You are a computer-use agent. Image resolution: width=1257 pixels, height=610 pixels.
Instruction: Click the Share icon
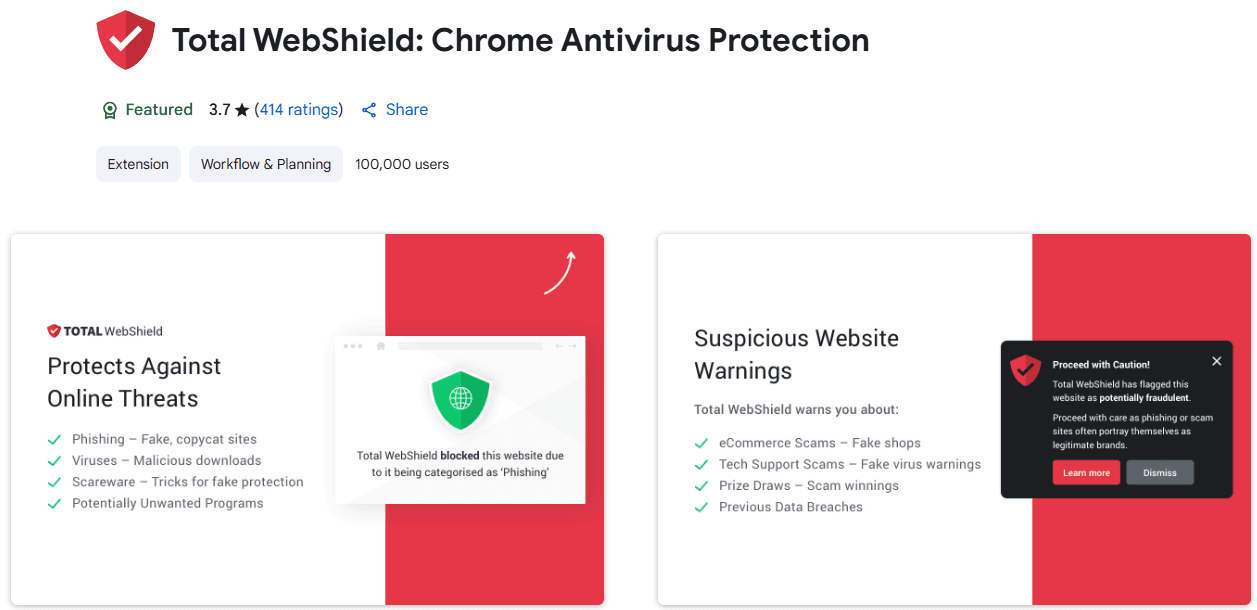tap(368, 109)
